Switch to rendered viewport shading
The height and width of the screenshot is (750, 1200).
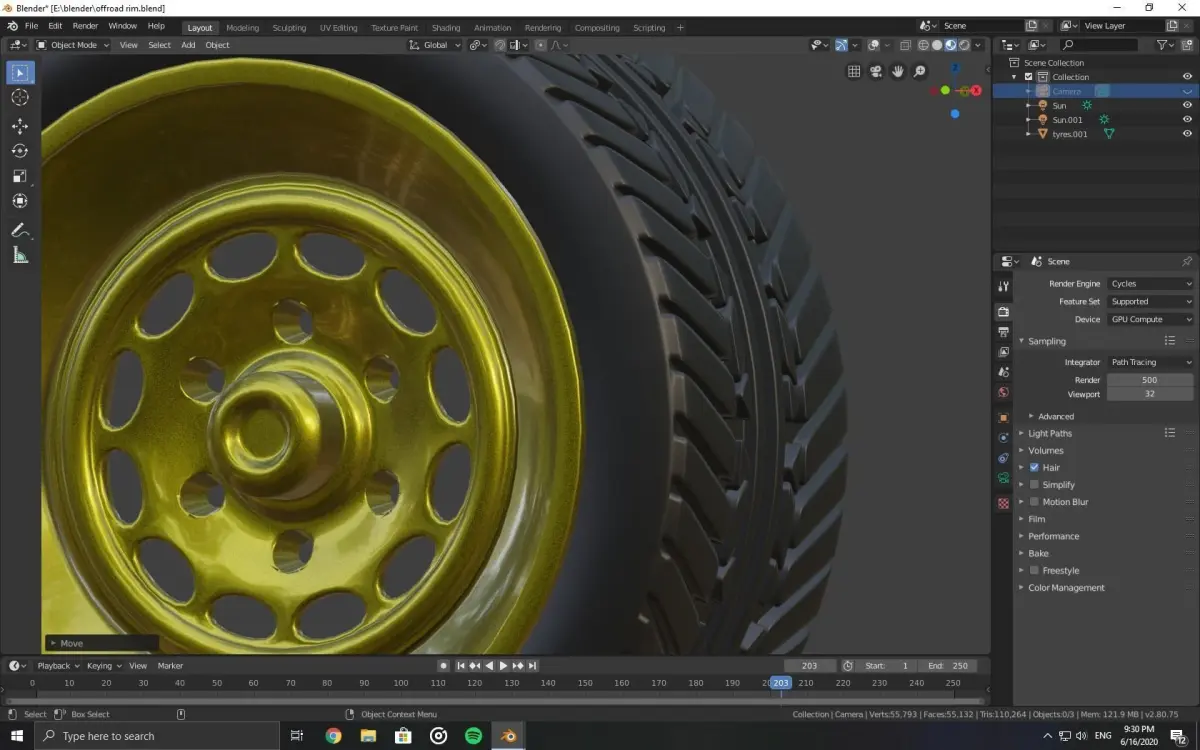[x=964, y=44]
